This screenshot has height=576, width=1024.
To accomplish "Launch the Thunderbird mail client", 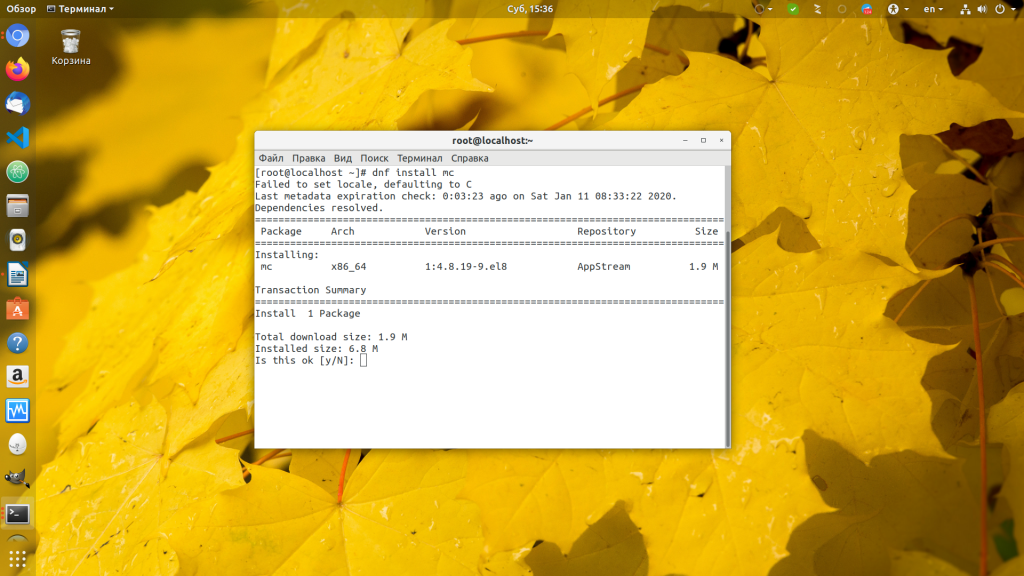I will (17, 104).
